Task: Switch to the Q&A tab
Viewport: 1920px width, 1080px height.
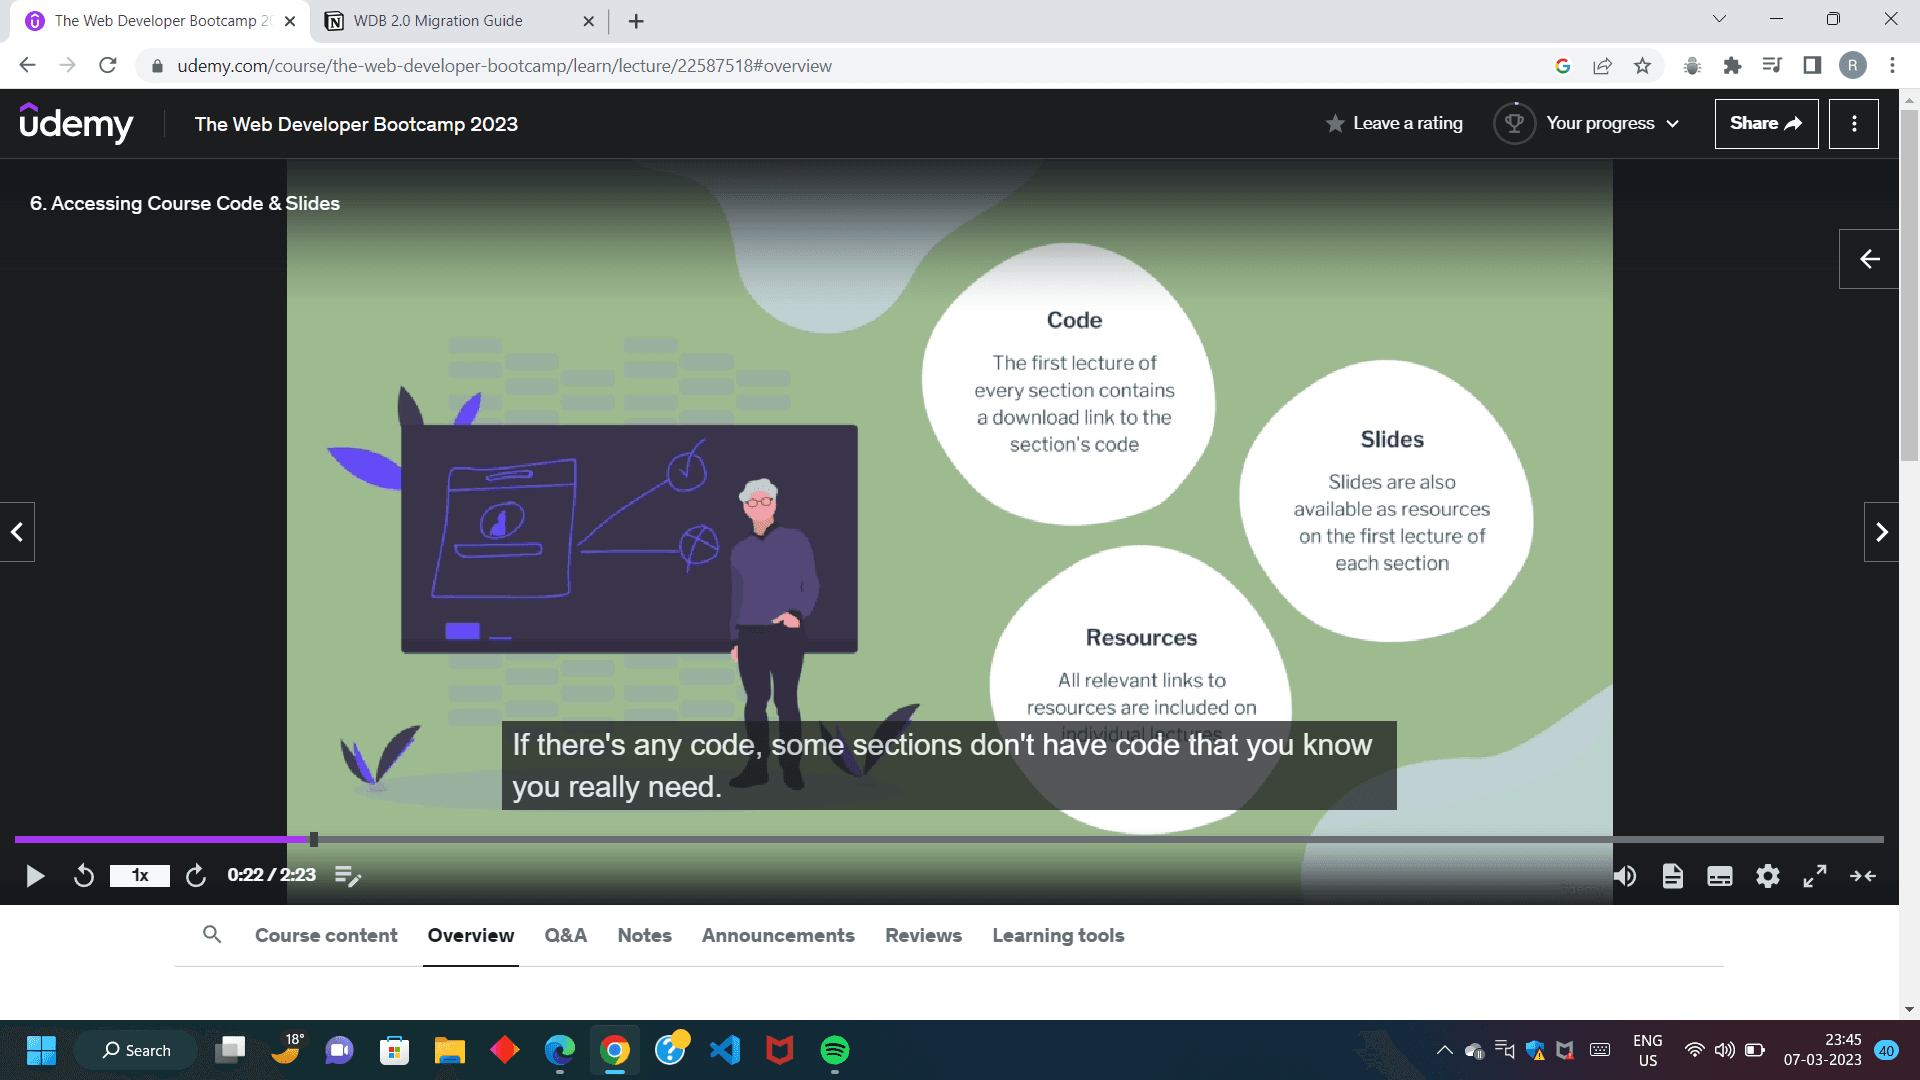Action: (x=565, y=936)
